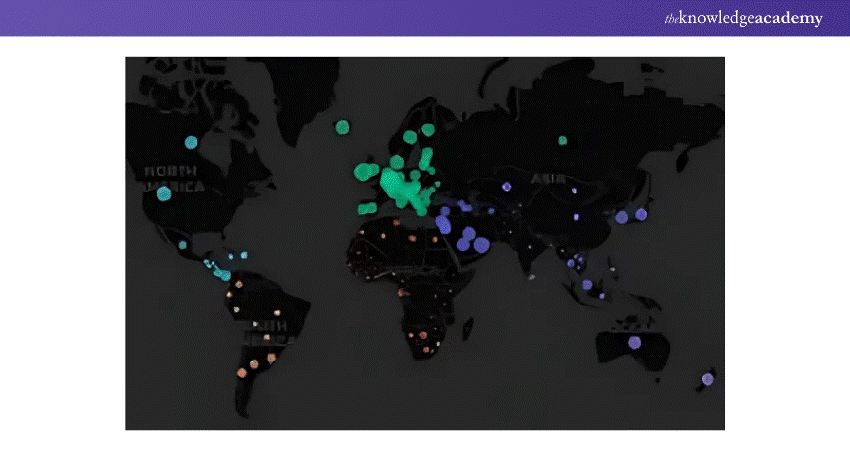Click The Knowledge Academy logo

pyautogui.click(x=744, y=18)
